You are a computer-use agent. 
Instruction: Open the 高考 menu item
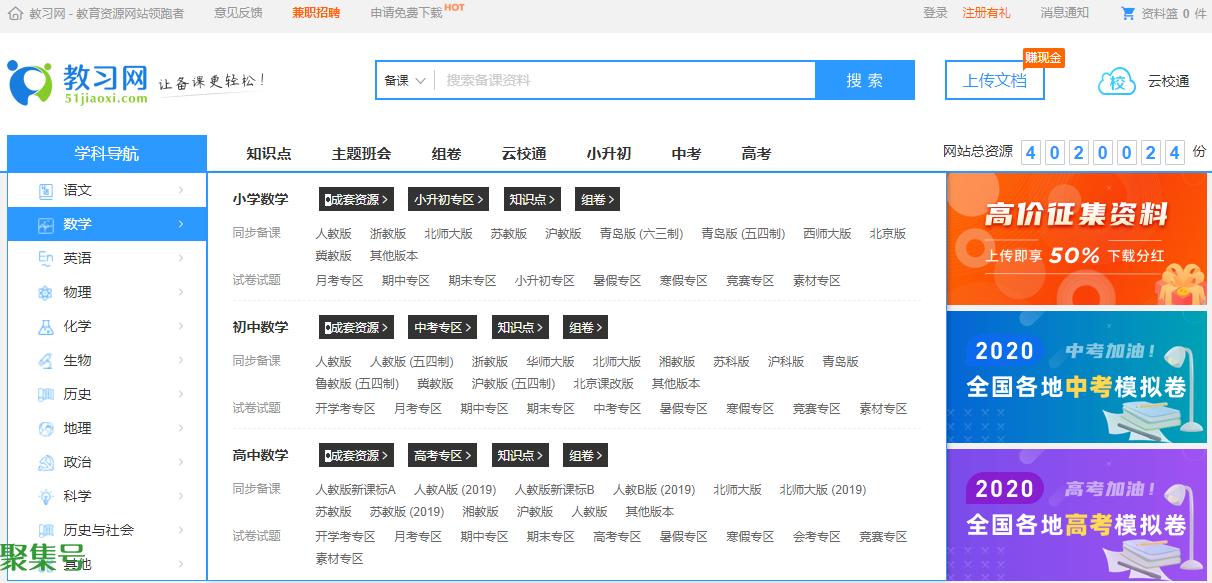coord(756,154)
